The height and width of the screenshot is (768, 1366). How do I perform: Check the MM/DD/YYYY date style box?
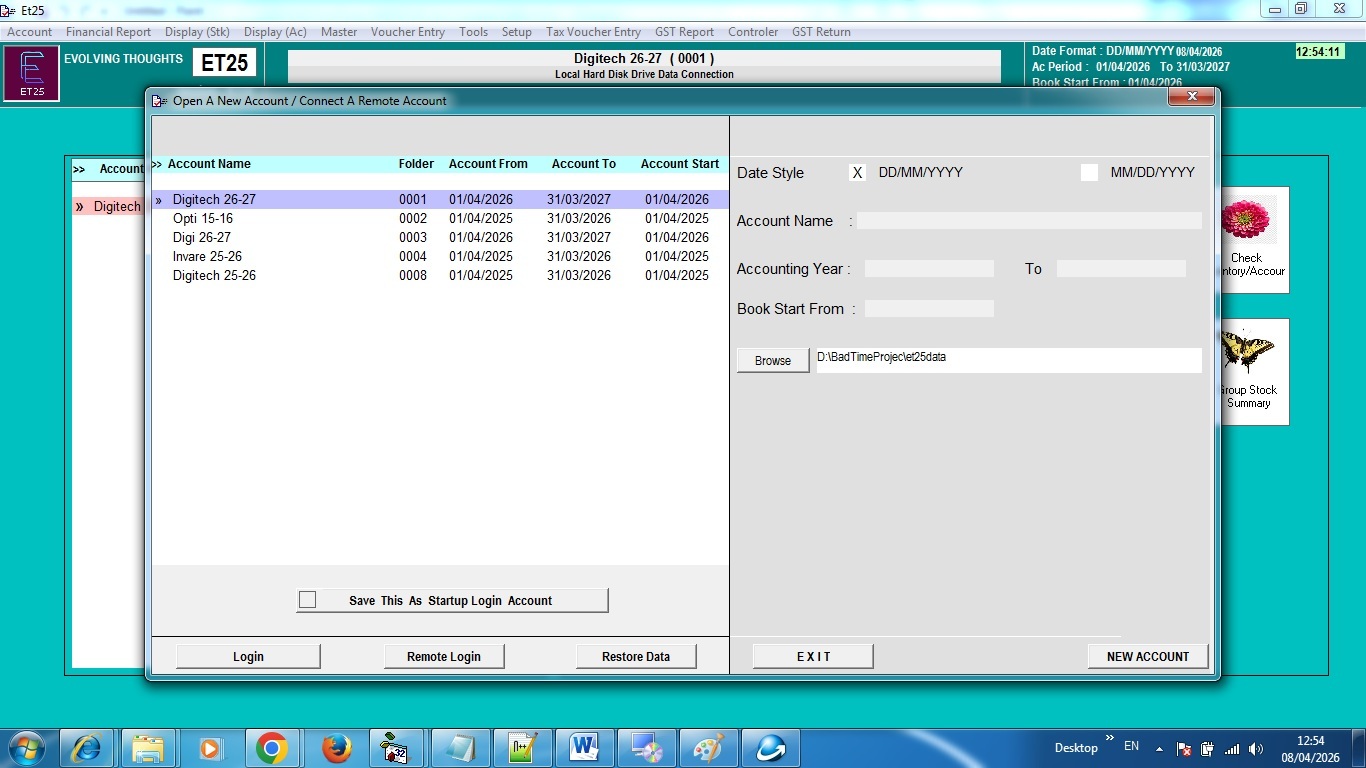(x=1089, y=173)
